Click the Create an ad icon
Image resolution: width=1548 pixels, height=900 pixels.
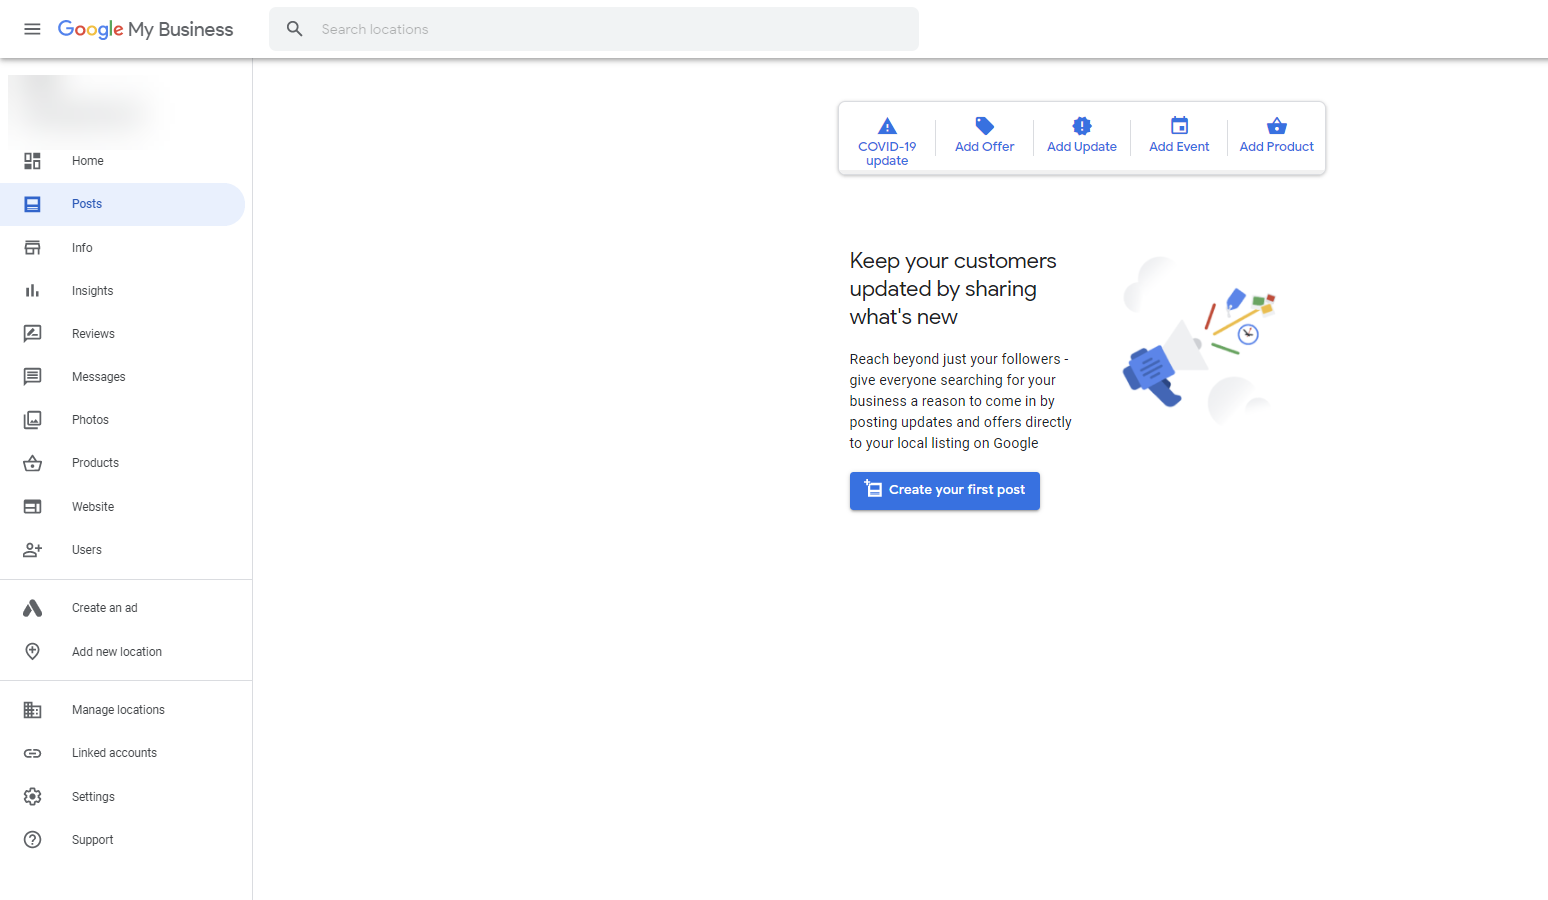click(x=33, y=607)
